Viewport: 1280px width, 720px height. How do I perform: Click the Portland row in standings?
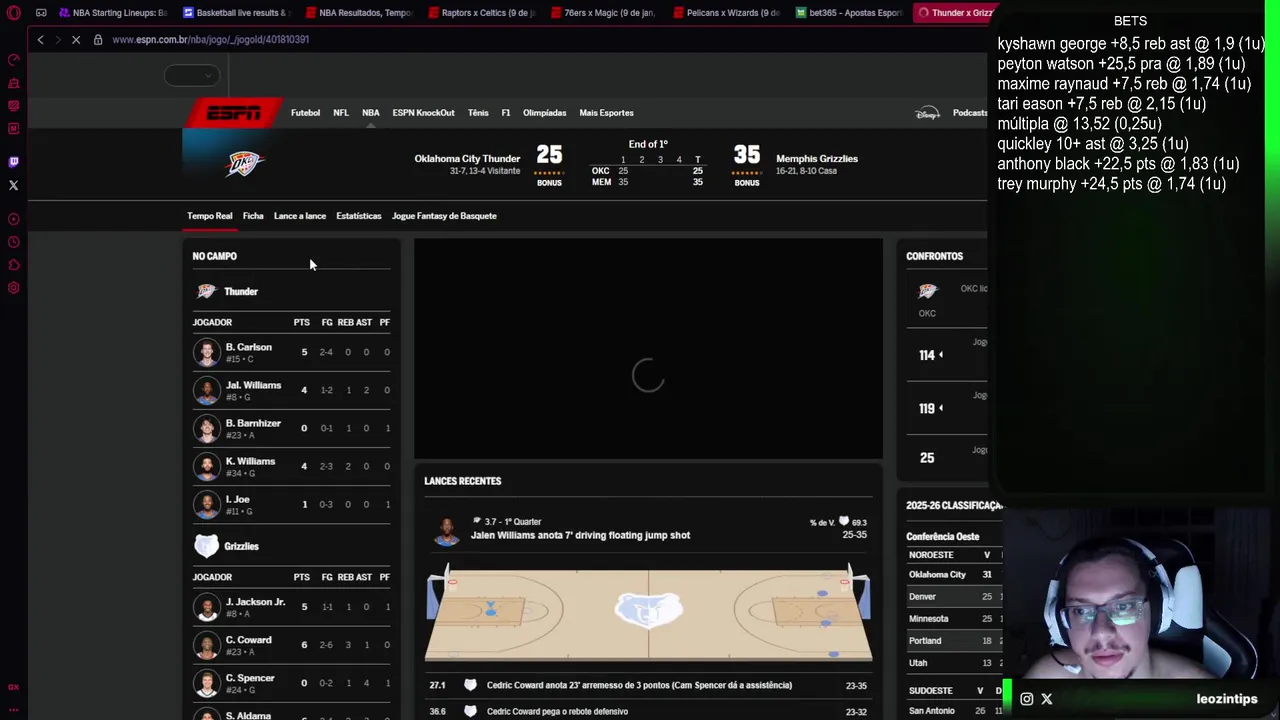pyautogui.click(x=953, y=641)
